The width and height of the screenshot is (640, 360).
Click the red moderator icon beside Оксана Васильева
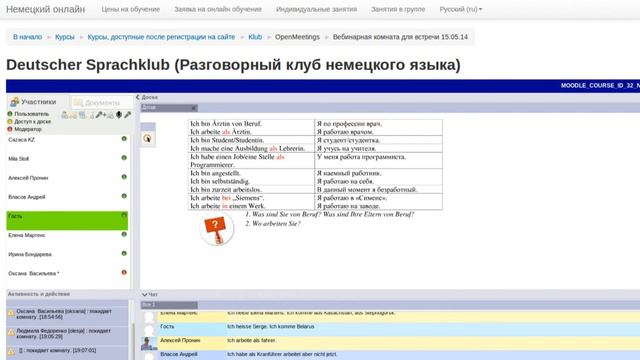coord(124,273)
